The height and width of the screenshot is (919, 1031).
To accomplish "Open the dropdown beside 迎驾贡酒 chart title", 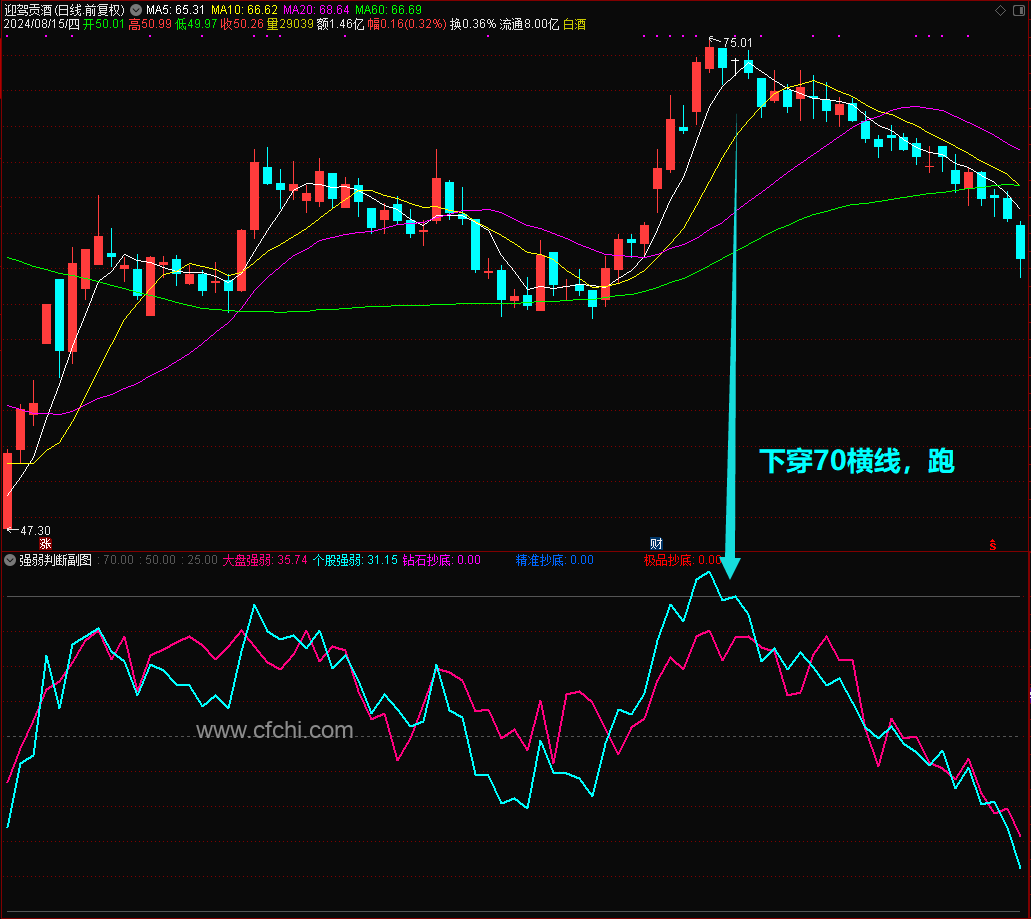I will (x=135, y=10).
